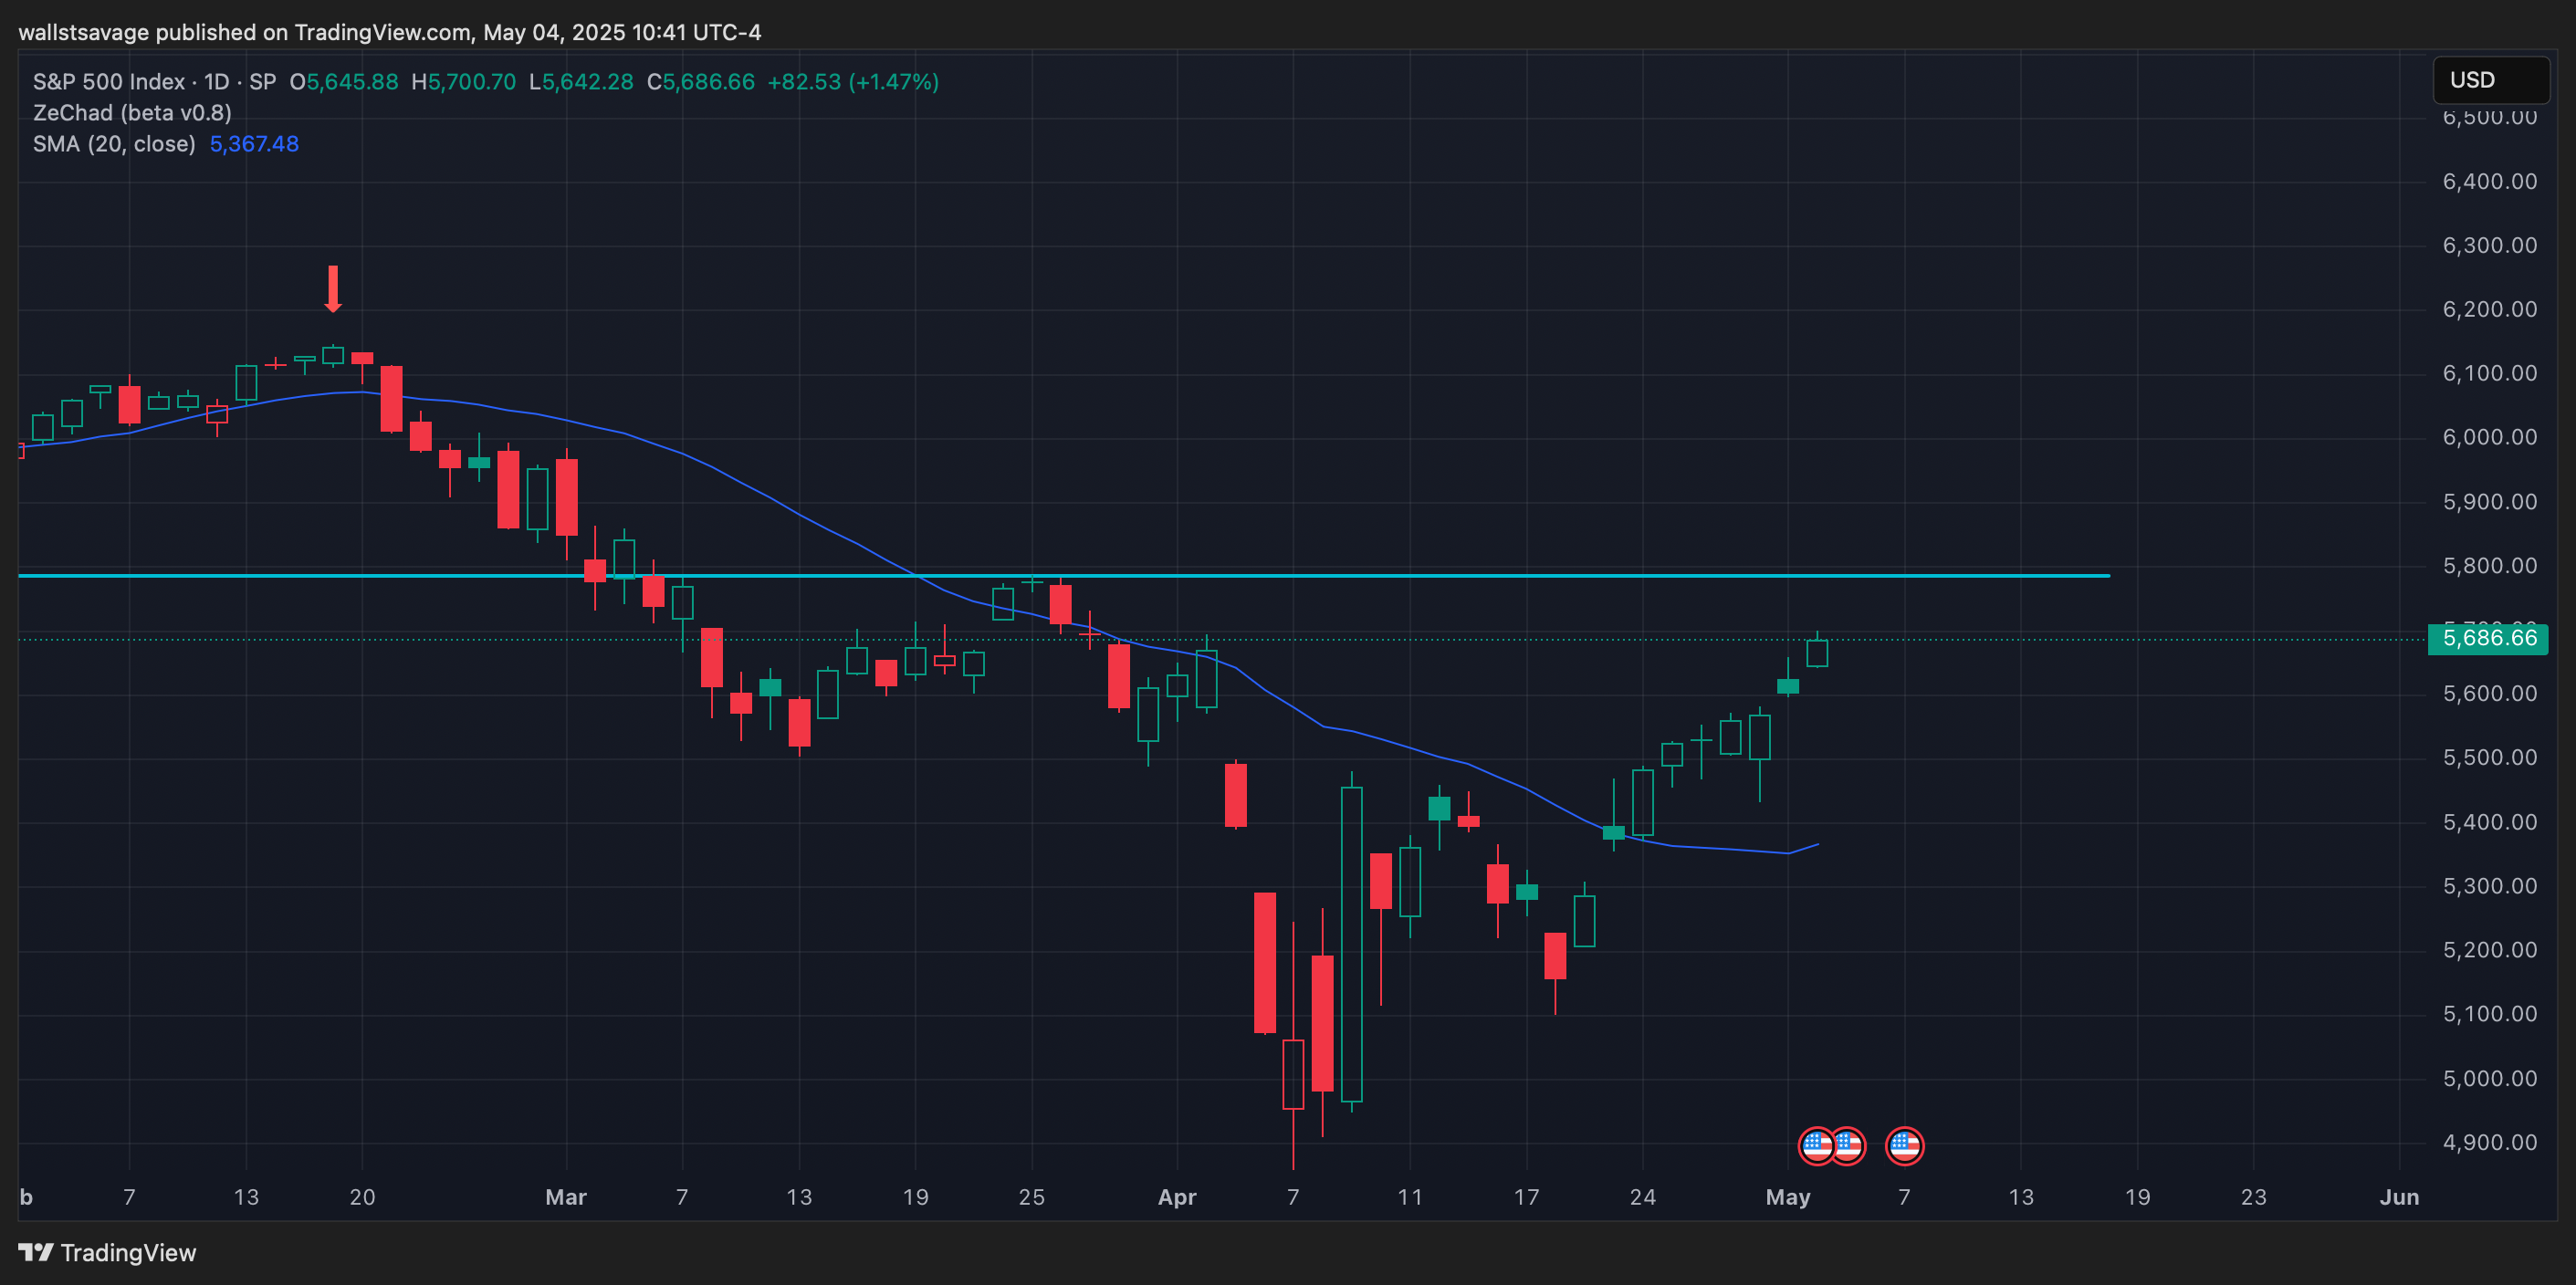The width and height of the screenshot is (2576, 1285).
Task: Open the US flag event near May 7
Action: (x=1904, y=1146)
